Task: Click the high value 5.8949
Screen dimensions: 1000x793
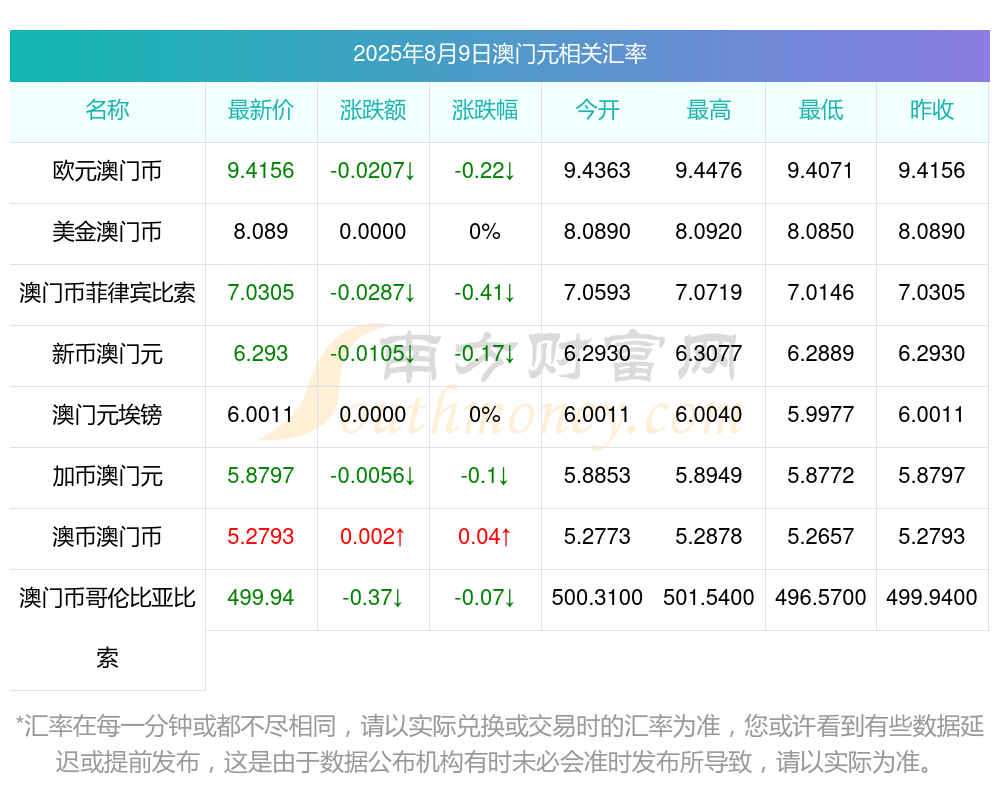Action: click(x=709, y=475)
